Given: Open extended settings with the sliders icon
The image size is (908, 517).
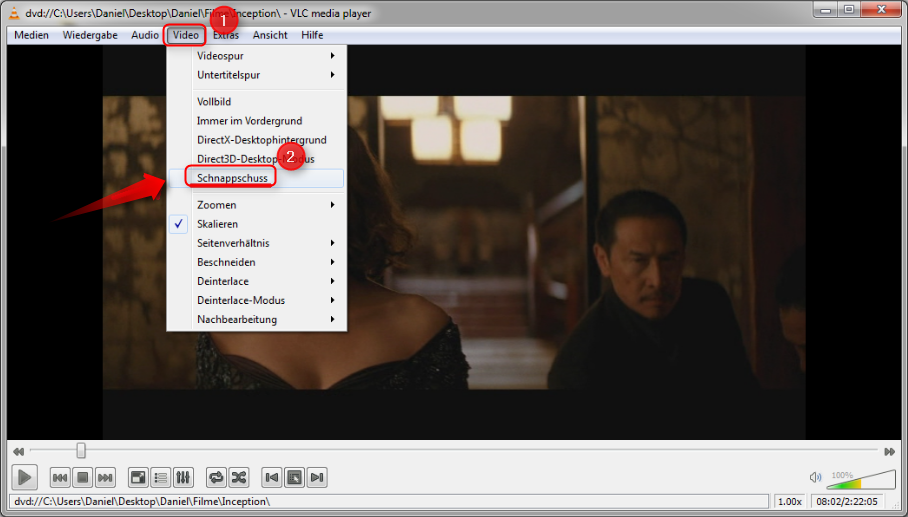Looking at the screenshot, I should click(183, 478).
